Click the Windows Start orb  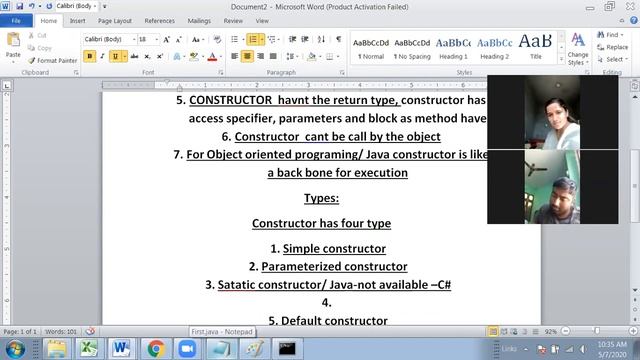(15, 349)
